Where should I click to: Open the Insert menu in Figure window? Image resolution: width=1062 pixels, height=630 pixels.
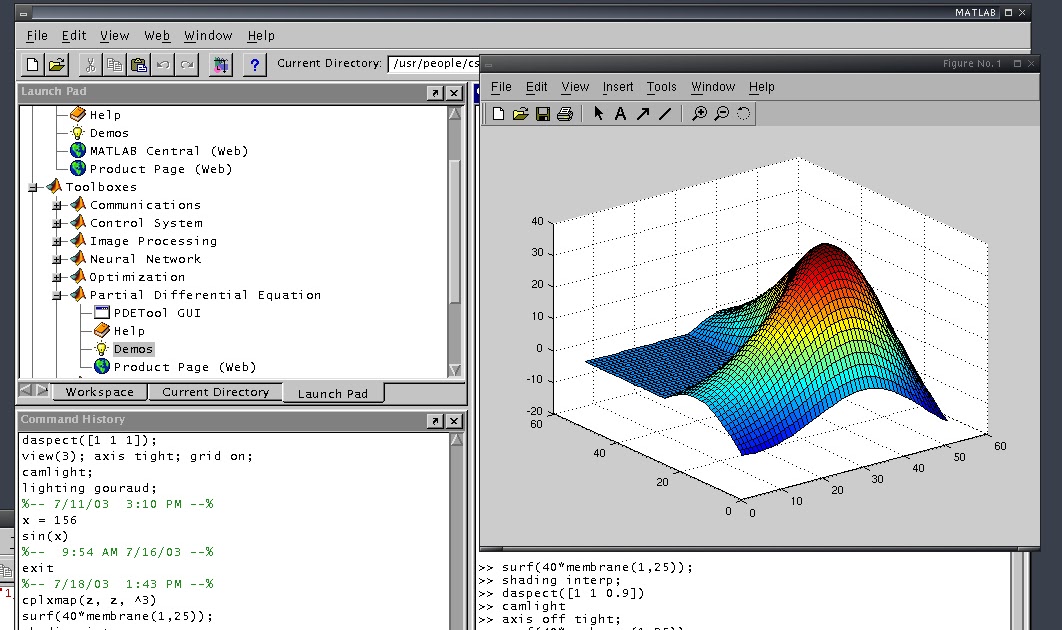coord(617,87)
